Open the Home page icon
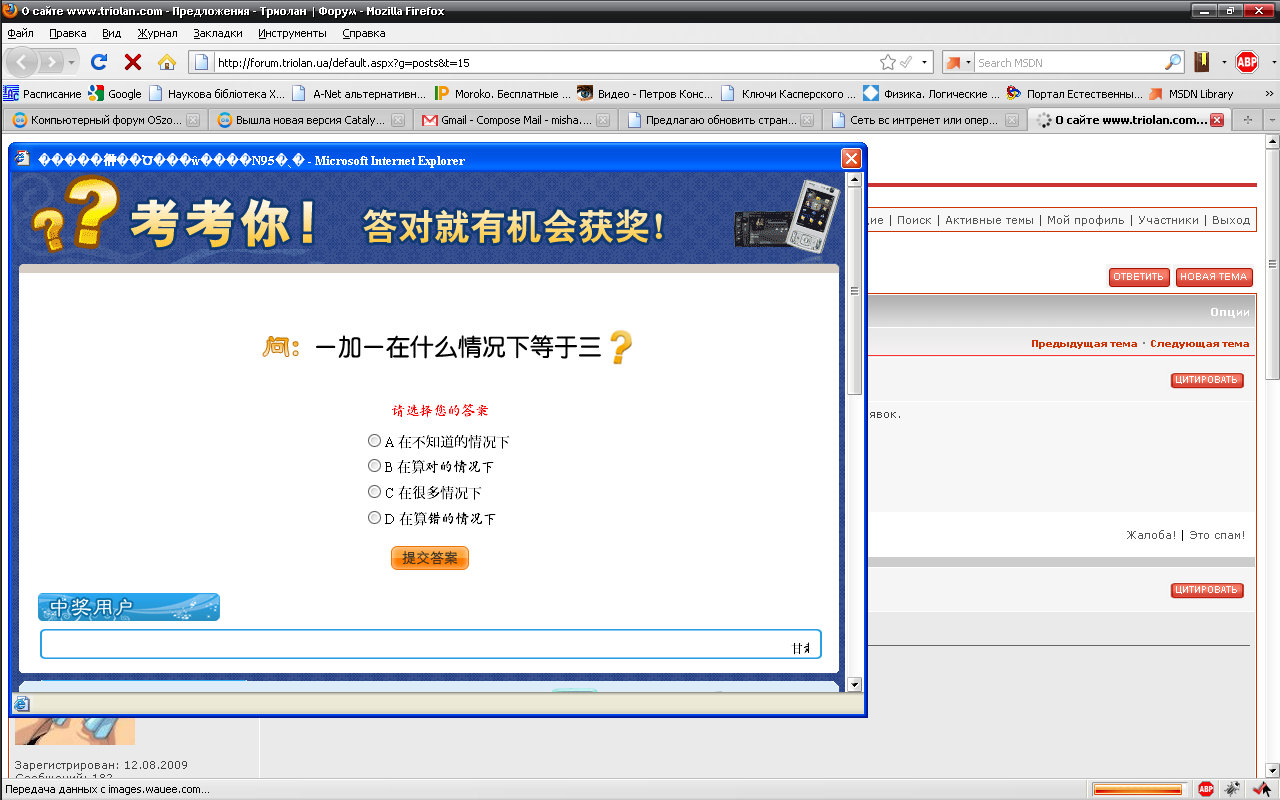The image size is (1280, 800). click(x=166, y=62)
